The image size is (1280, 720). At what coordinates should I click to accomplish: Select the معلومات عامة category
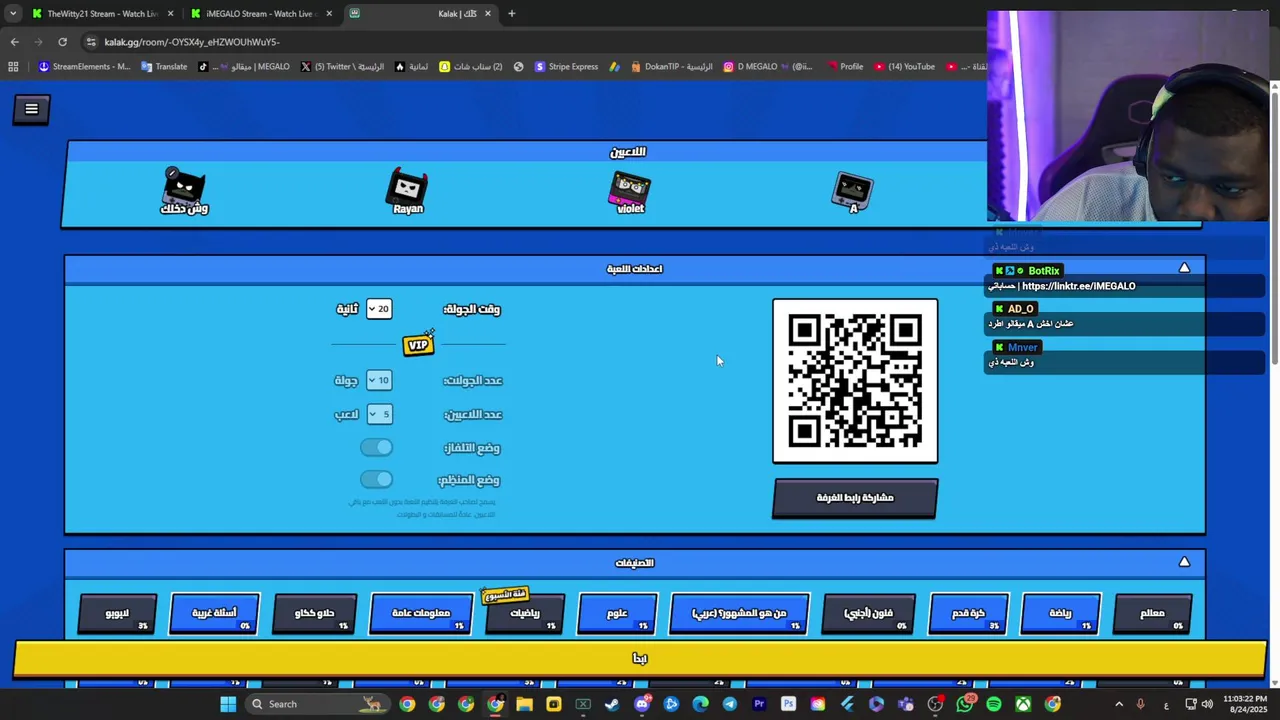pos(421,614)
